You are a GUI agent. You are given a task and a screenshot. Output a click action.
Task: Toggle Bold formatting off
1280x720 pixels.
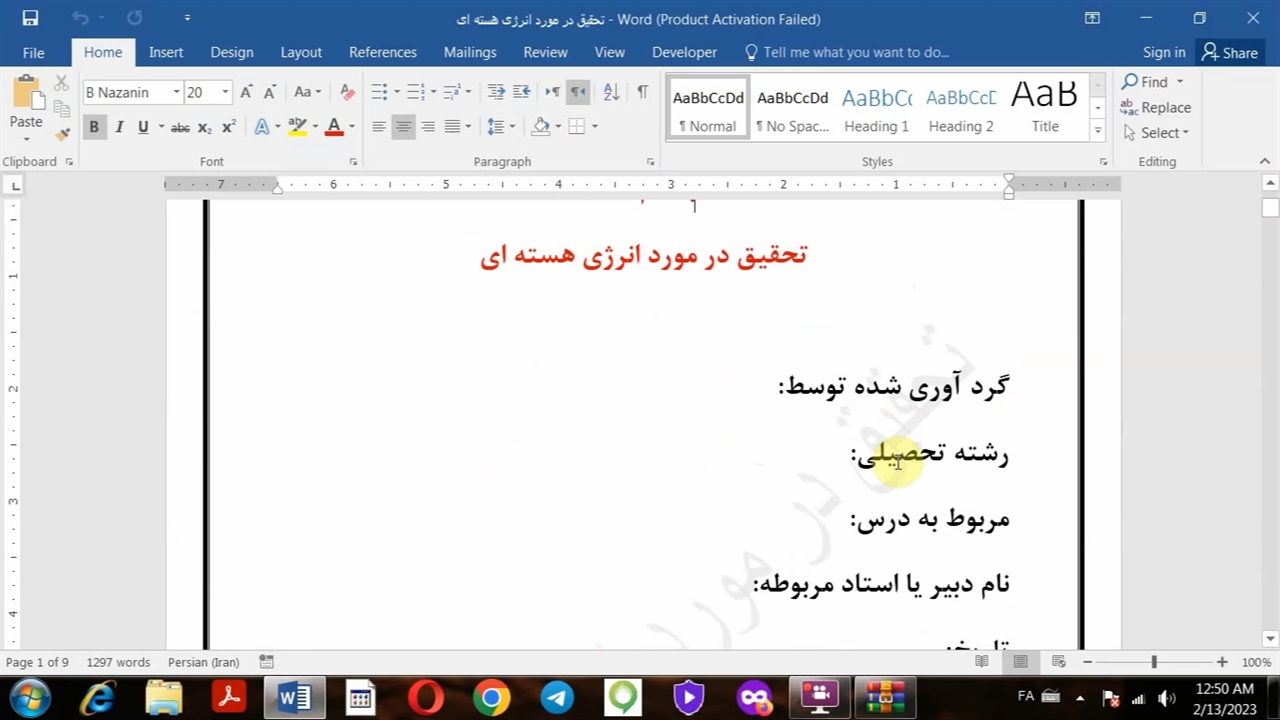[94, 127]
